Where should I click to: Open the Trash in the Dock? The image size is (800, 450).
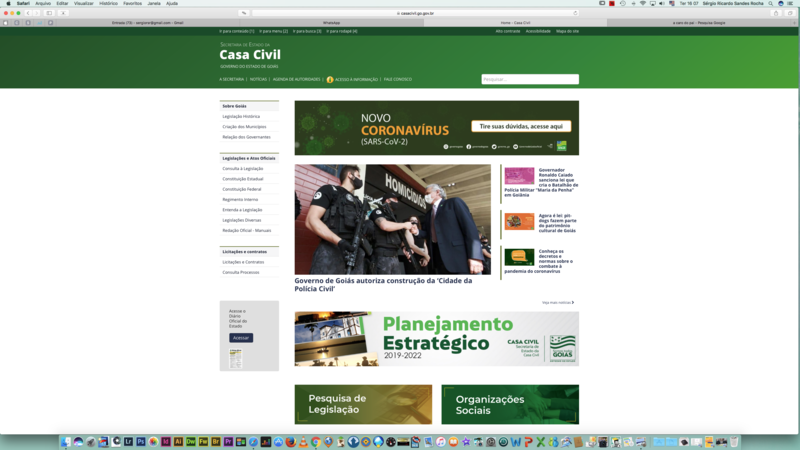[734, 441]
